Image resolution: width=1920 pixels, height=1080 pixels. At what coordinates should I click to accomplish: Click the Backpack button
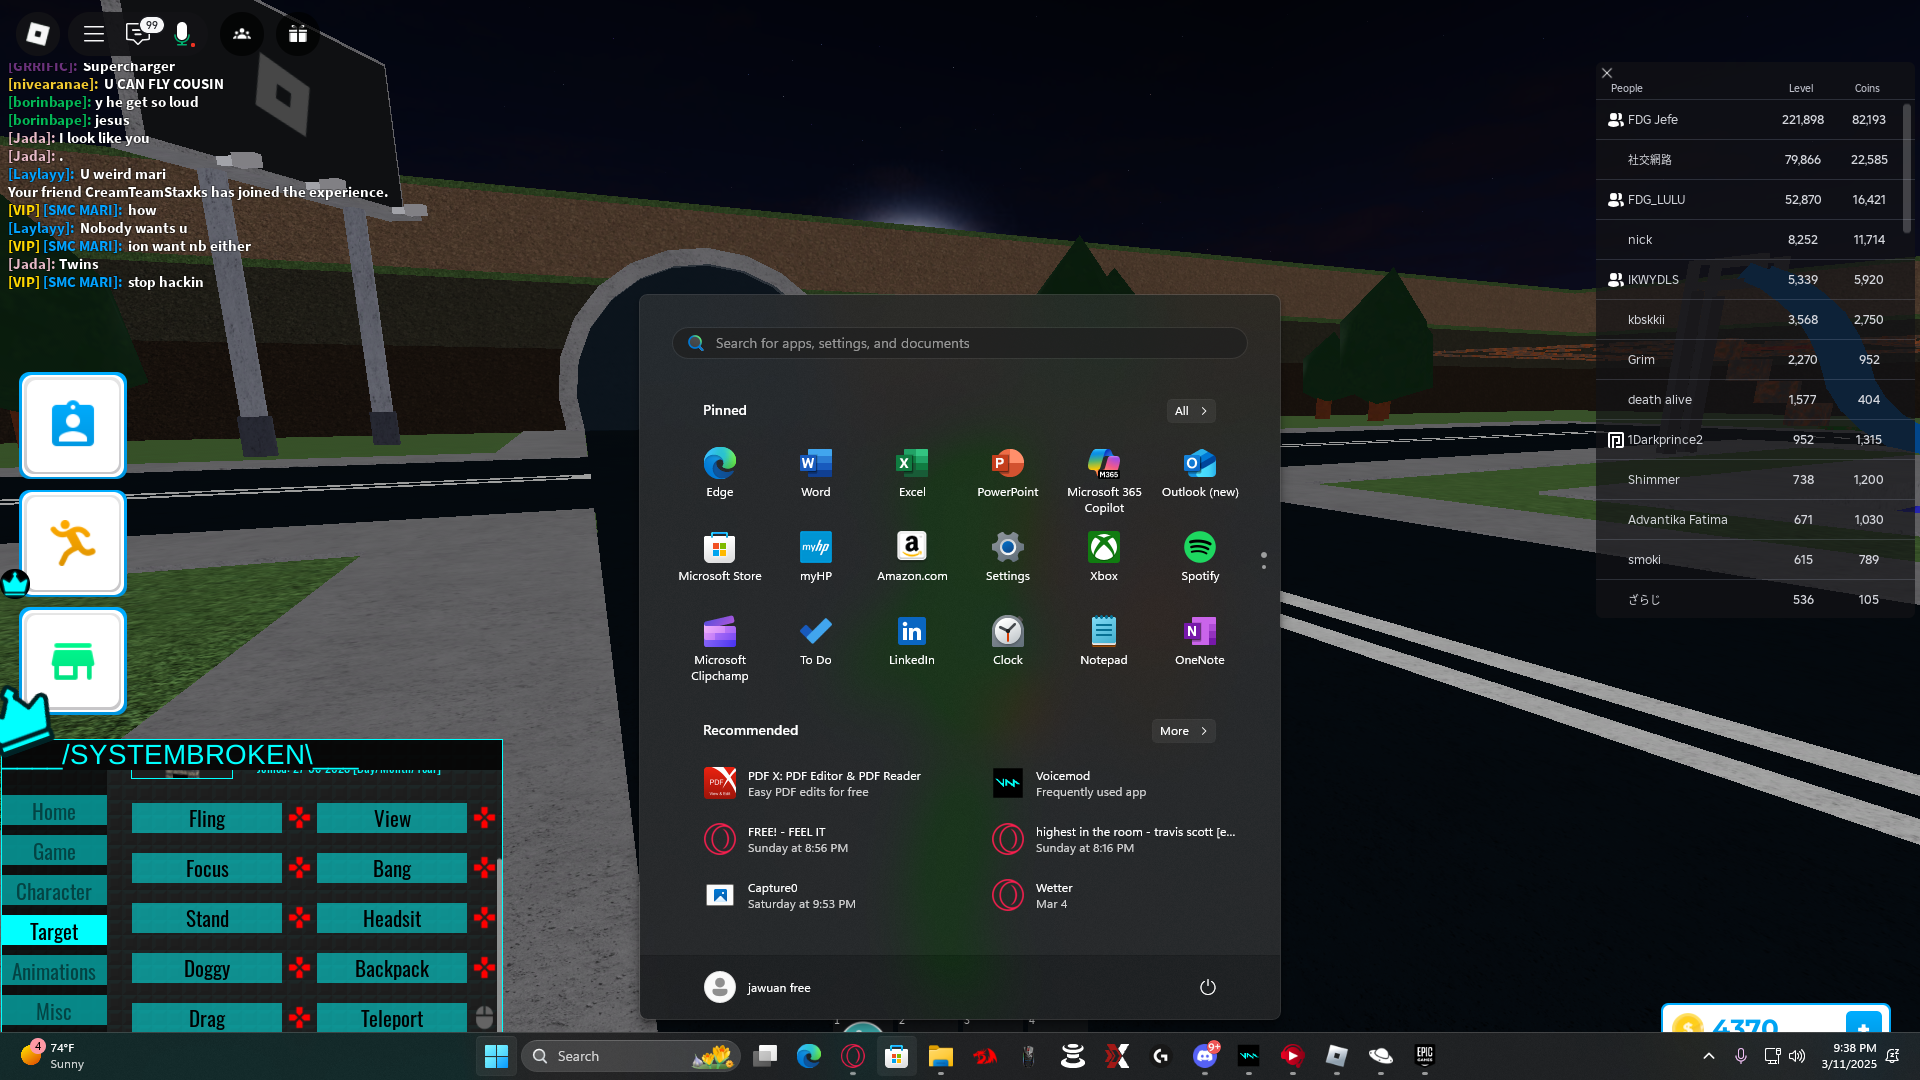point(392,968)
